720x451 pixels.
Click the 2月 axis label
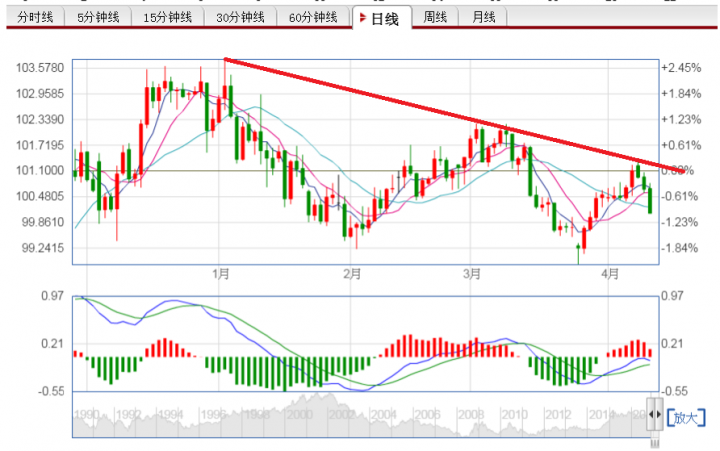352,274
